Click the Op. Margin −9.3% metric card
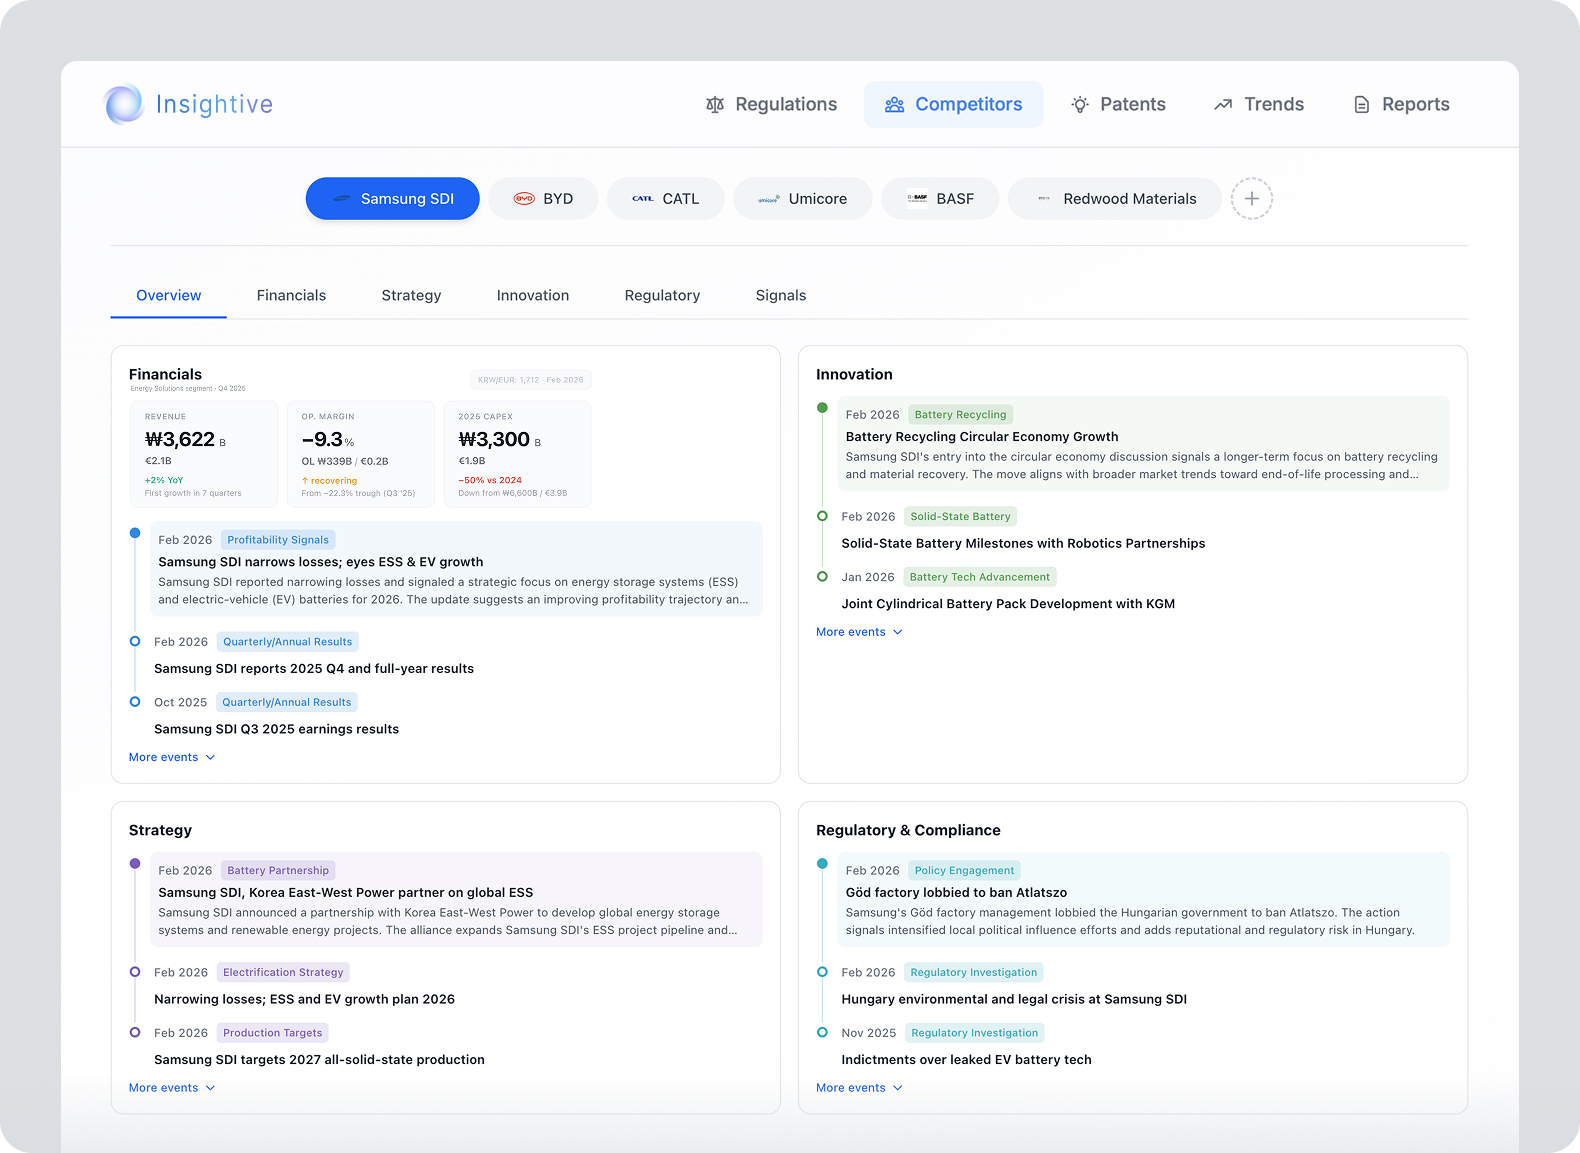The height and width of the screenshot is (1153, 1580). click(361, 454)
